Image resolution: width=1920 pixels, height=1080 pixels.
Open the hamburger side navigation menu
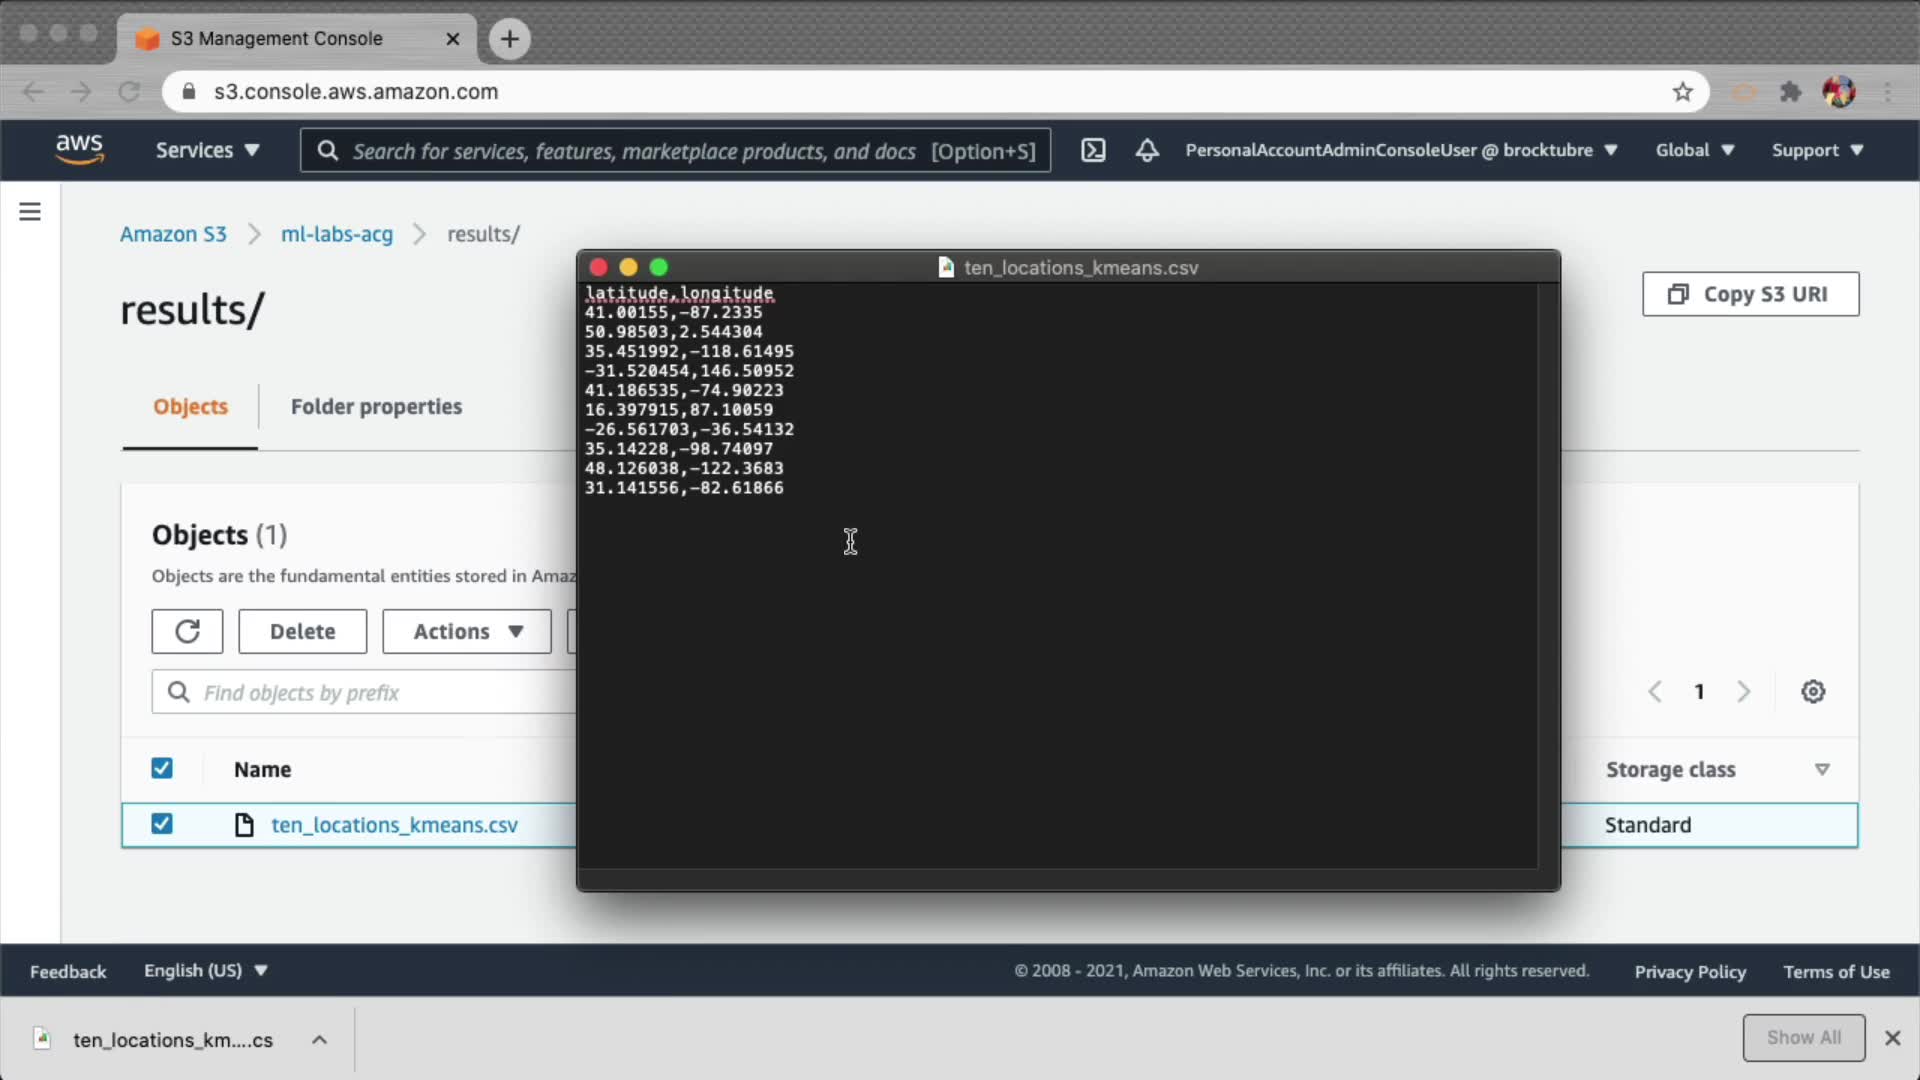[30, 212]
